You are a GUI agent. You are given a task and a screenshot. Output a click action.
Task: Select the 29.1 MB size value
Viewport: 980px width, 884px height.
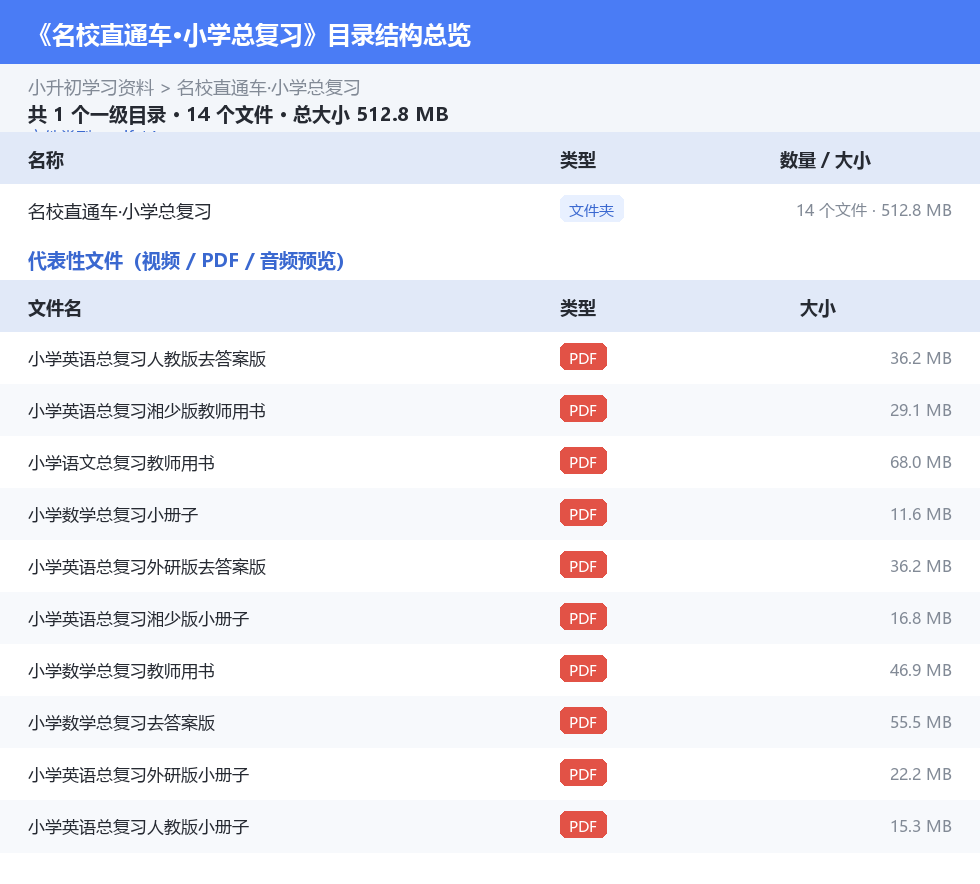921,410
